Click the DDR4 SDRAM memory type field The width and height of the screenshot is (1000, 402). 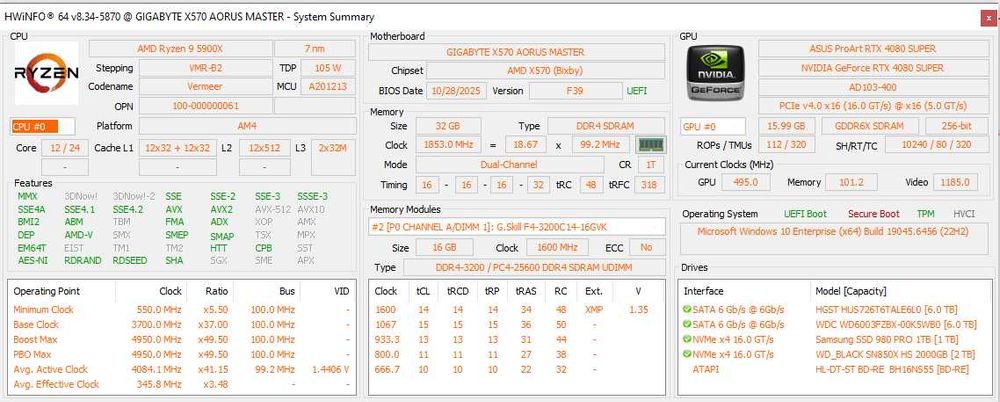[x=606, y=126]
